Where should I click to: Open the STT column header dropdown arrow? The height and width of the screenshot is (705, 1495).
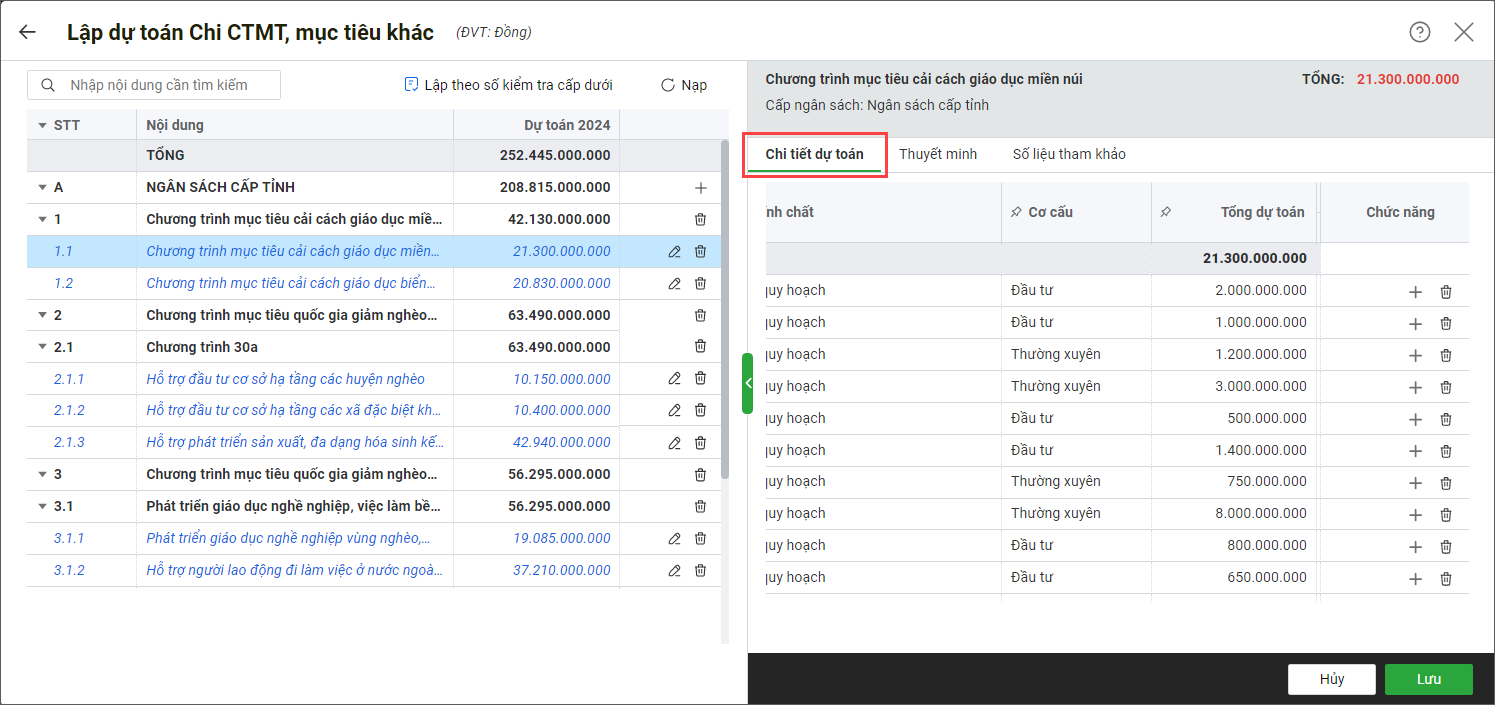42,126
